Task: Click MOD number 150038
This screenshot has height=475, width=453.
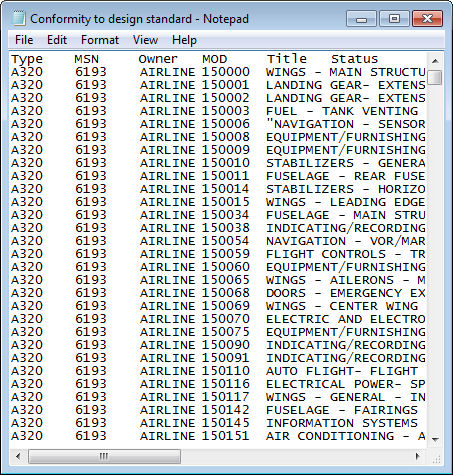Action: coord(226,228)
